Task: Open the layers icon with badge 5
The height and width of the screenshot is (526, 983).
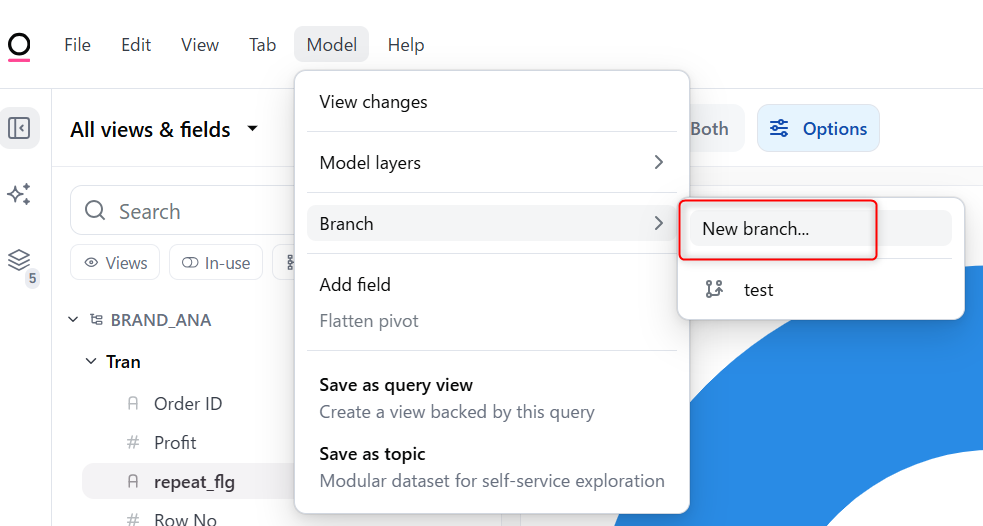Action: (20, 262)
